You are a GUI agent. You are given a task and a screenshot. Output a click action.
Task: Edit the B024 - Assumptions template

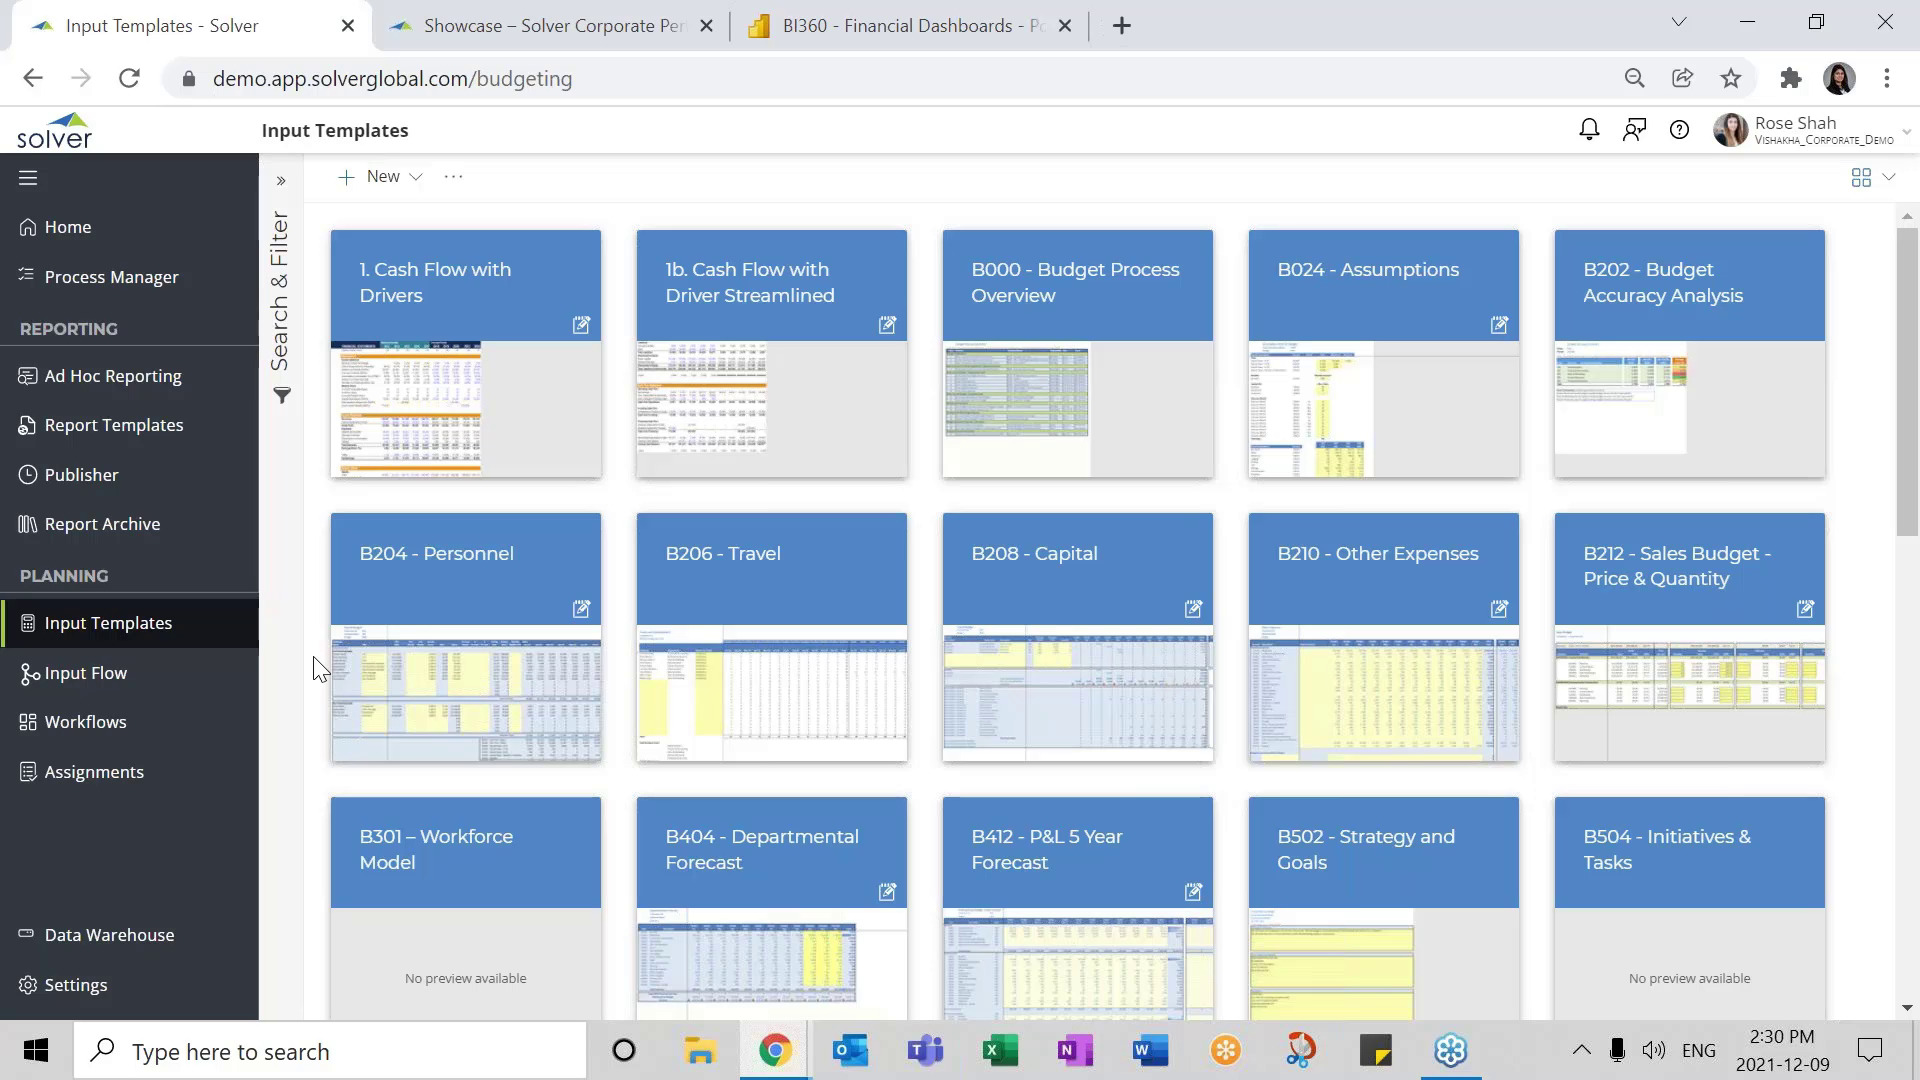(x=1498, y=325)
